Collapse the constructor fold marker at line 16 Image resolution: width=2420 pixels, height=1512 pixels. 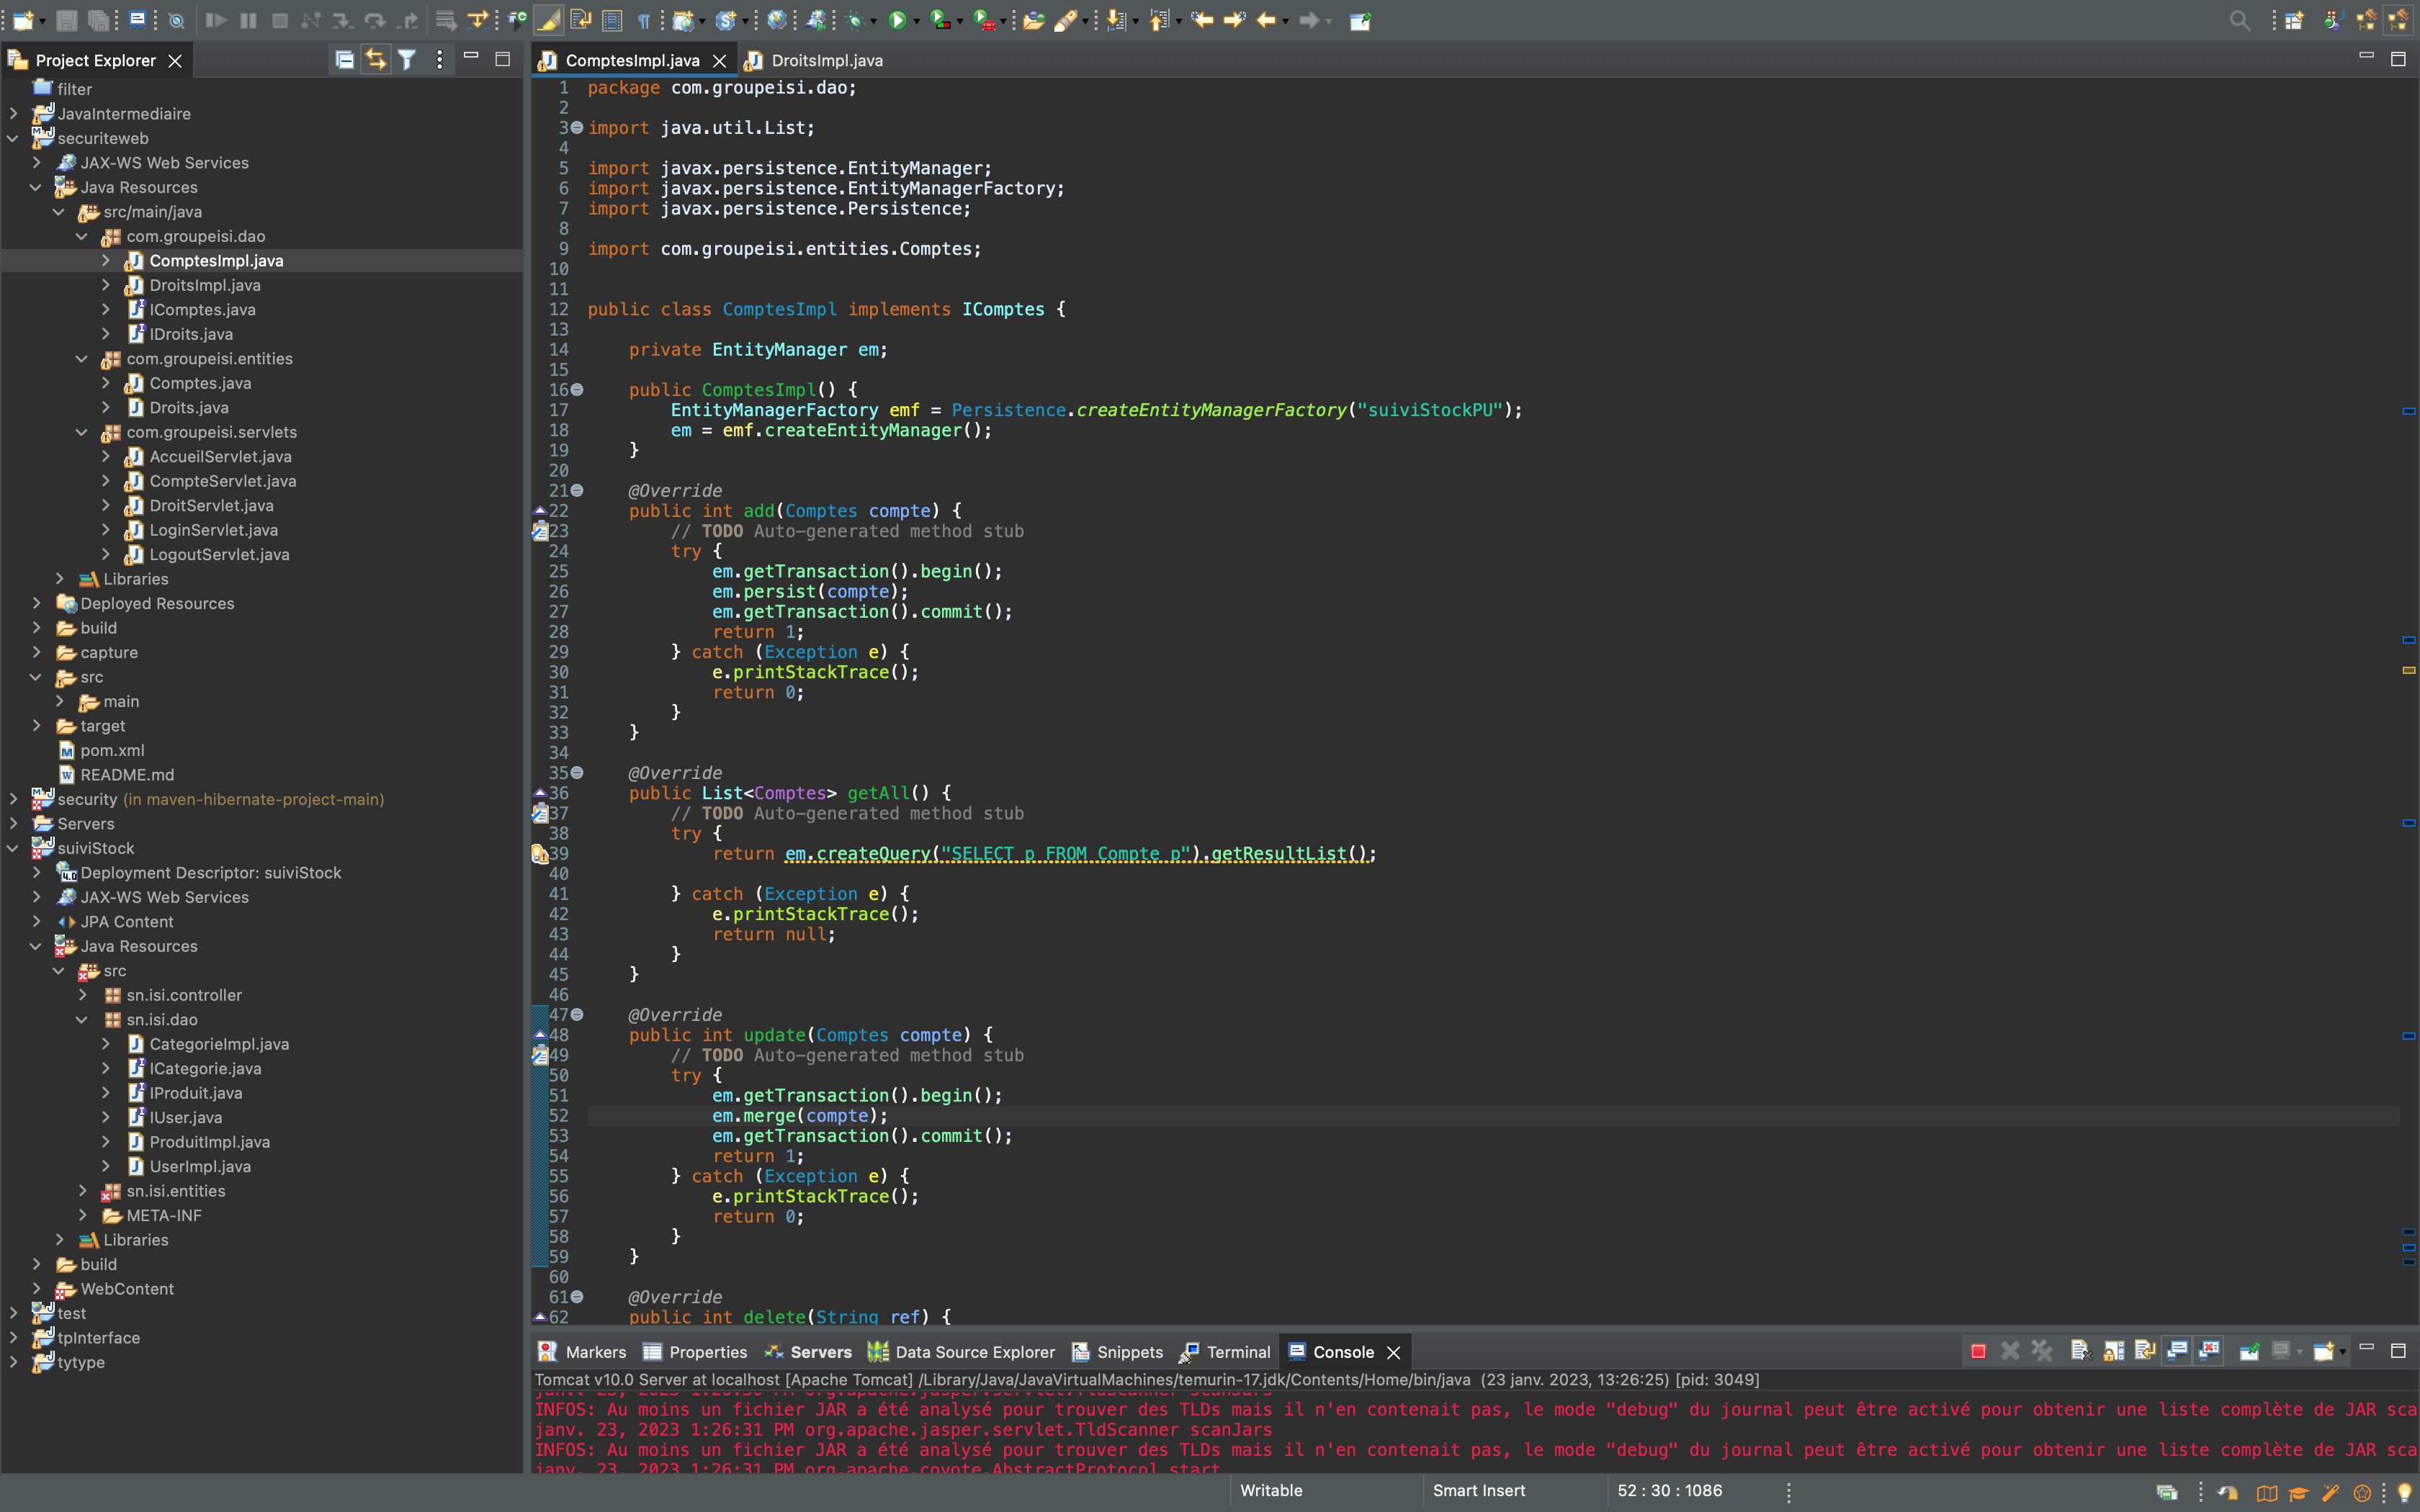[577, 390]
